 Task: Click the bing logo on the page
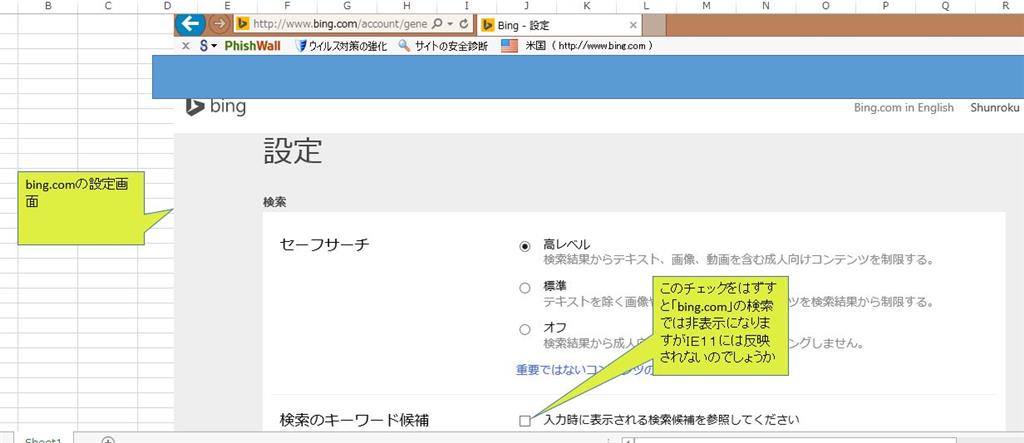tap(216, 107)
